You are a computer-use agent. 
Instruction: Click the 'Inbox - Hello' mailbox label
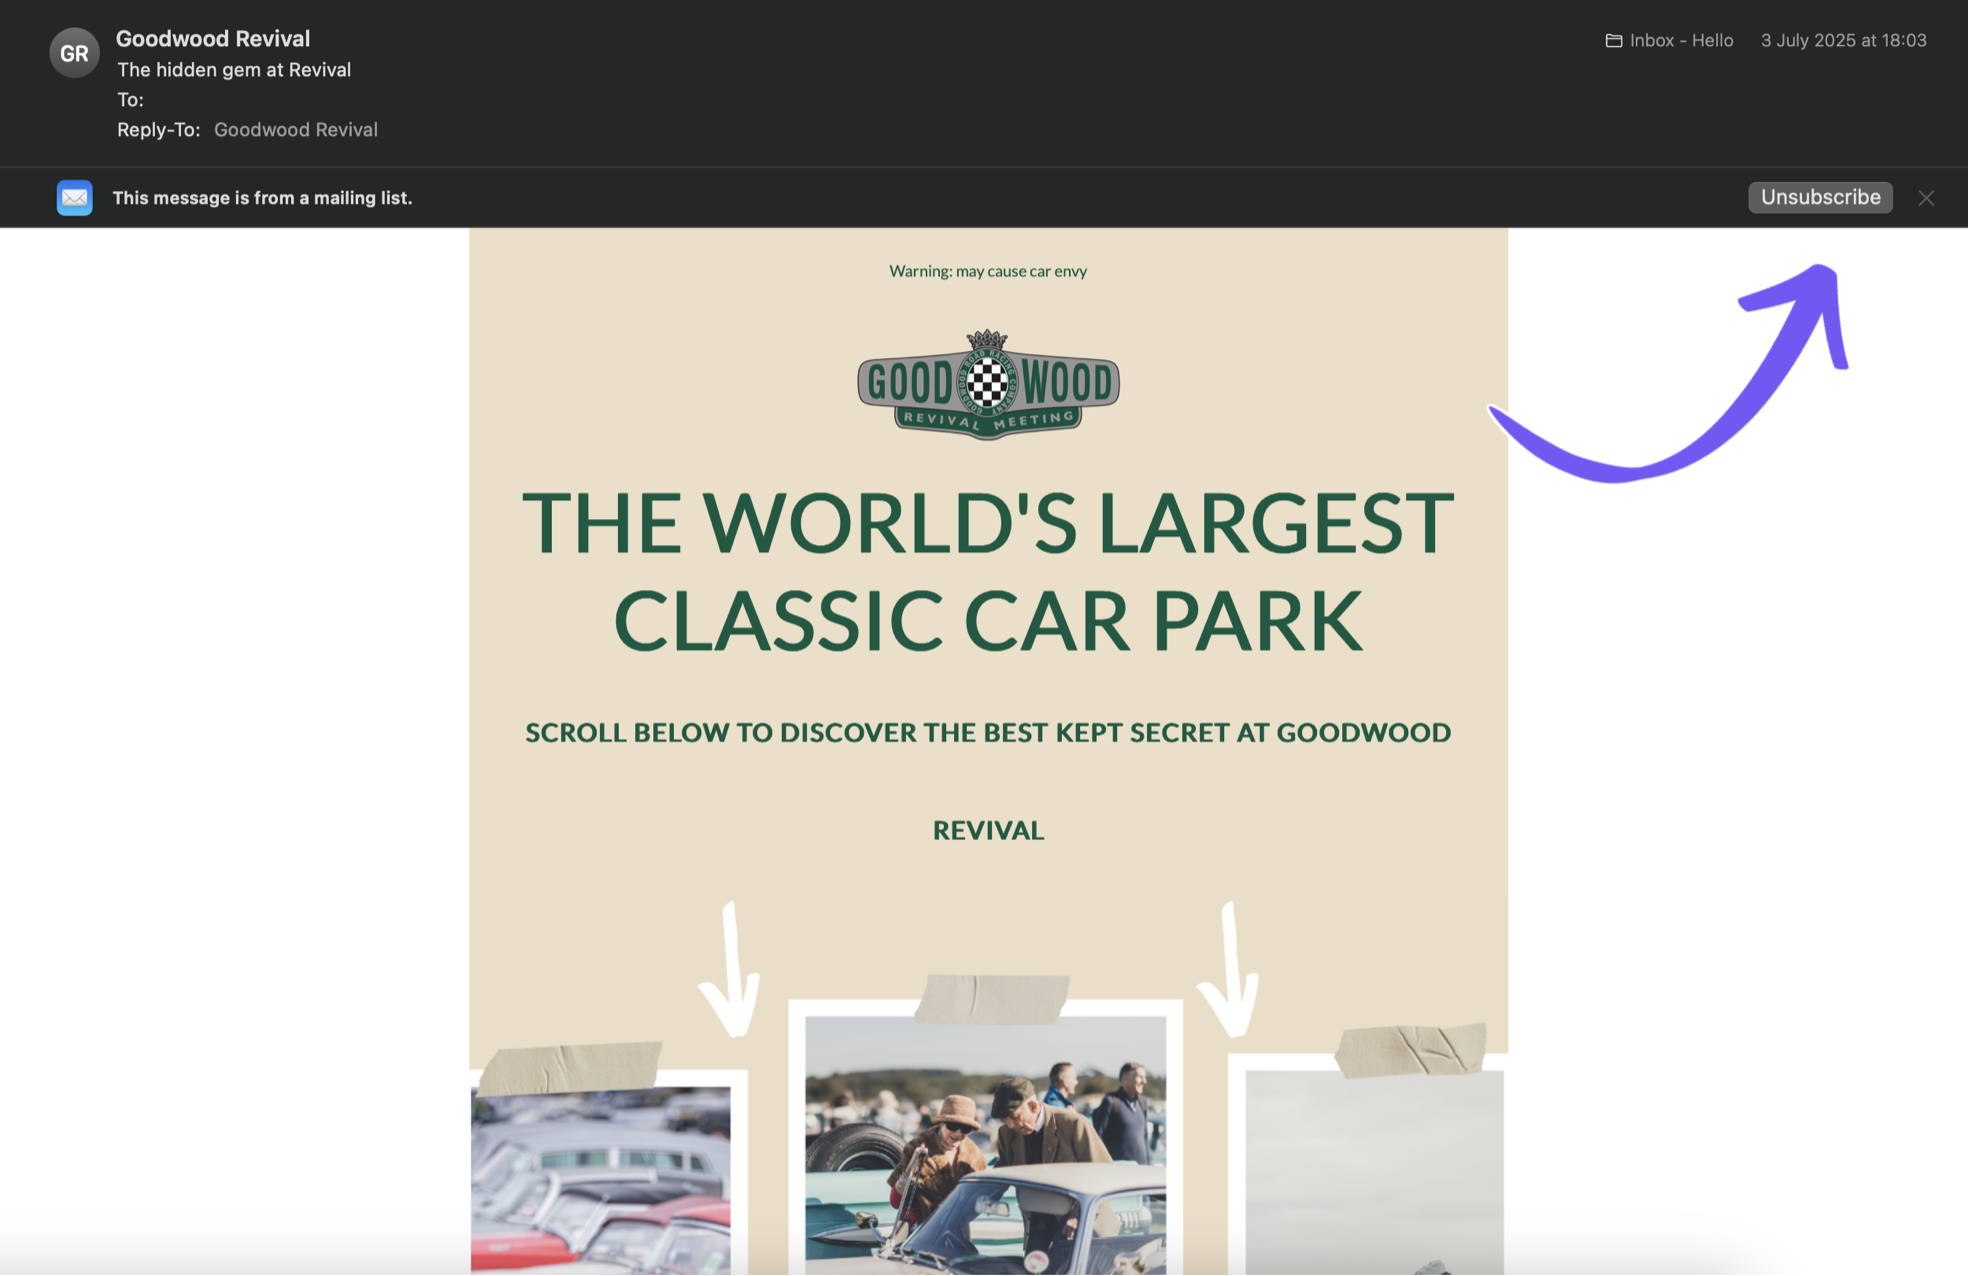tap(1681, 41)
